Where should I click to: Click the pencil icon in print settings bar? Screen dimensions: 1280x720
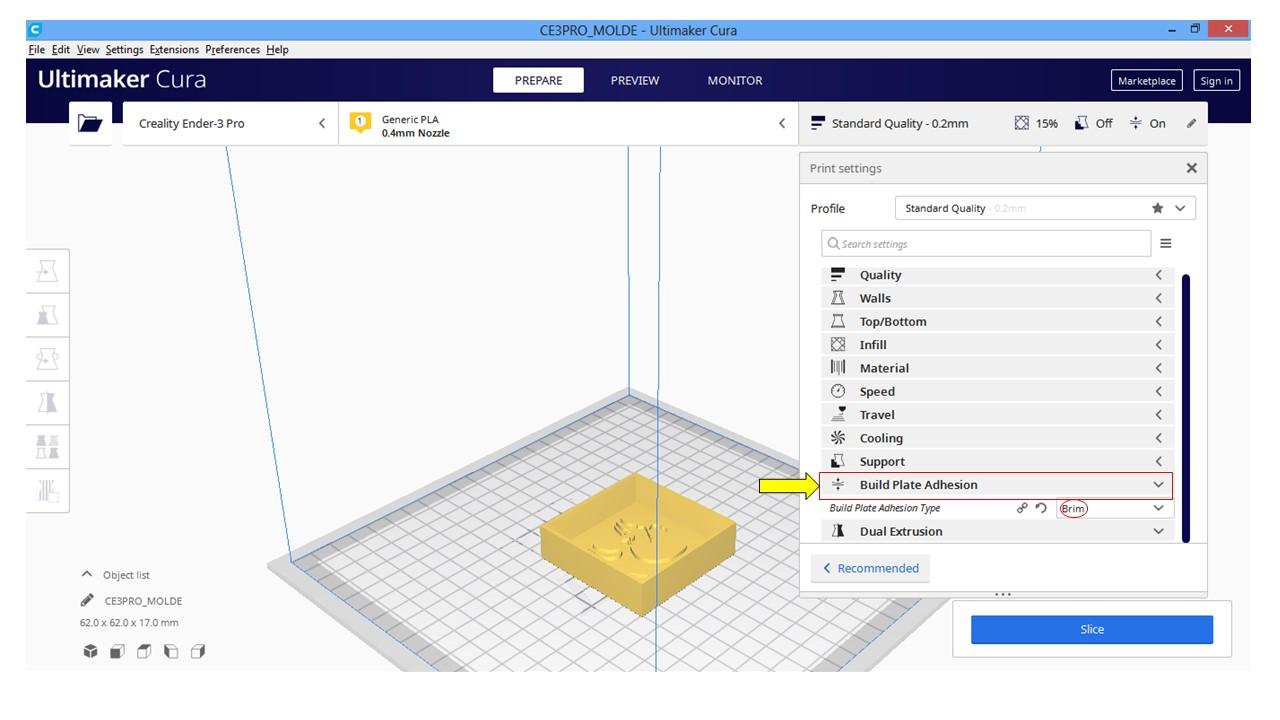click(x=1191, y=123)
